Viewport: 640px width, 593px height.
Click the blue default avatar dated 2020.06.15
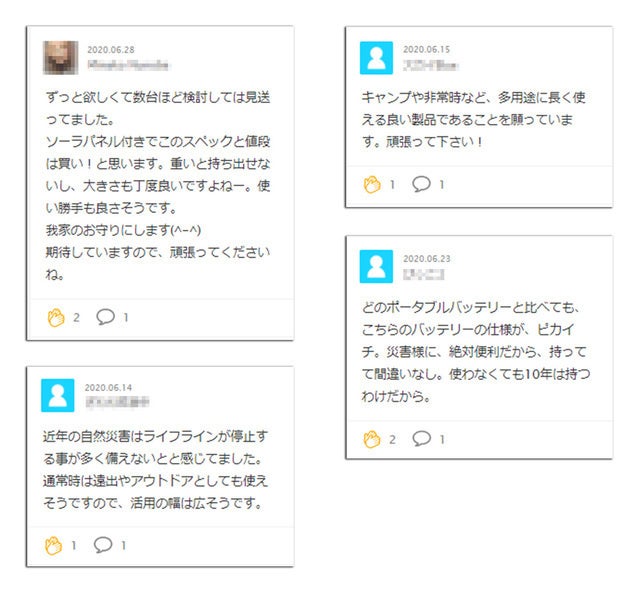tap(376, 57)
